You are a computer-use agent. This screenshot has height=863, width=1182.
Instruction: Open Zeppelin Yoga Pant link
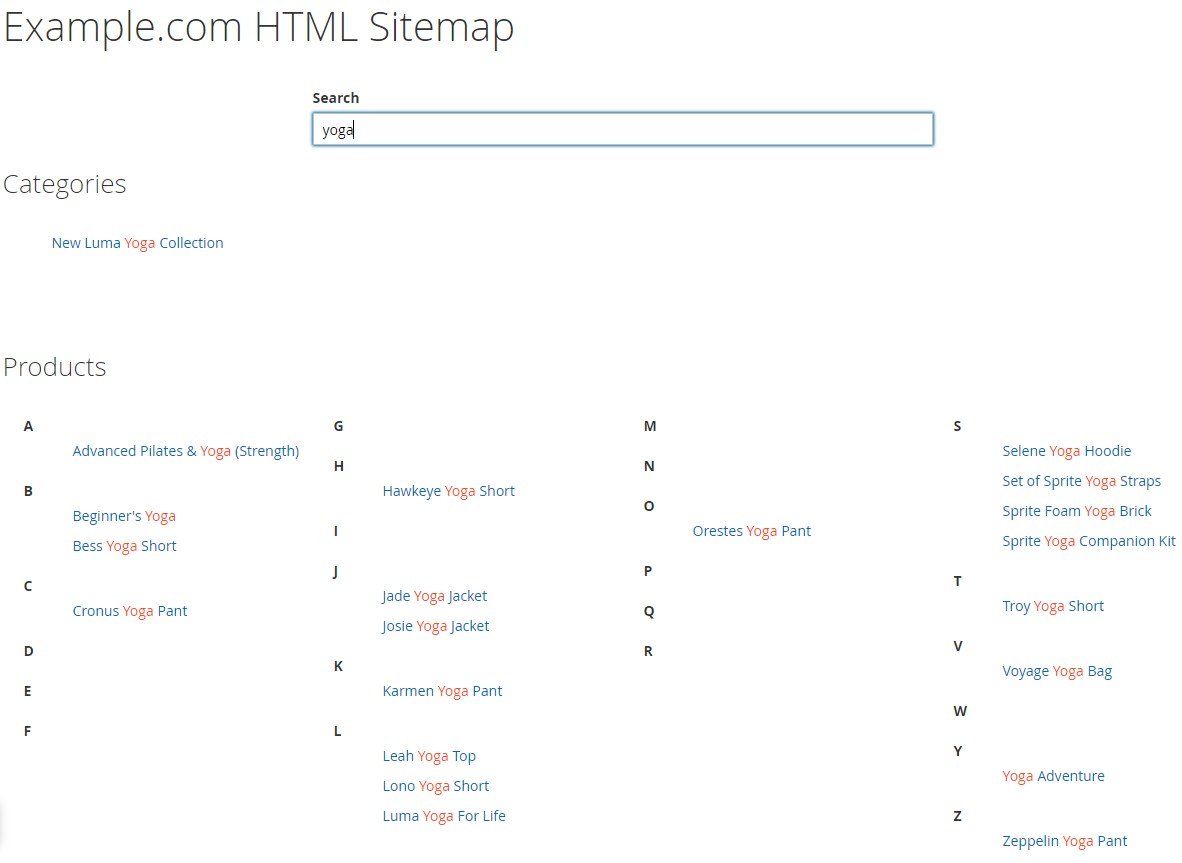(1064, 841)
